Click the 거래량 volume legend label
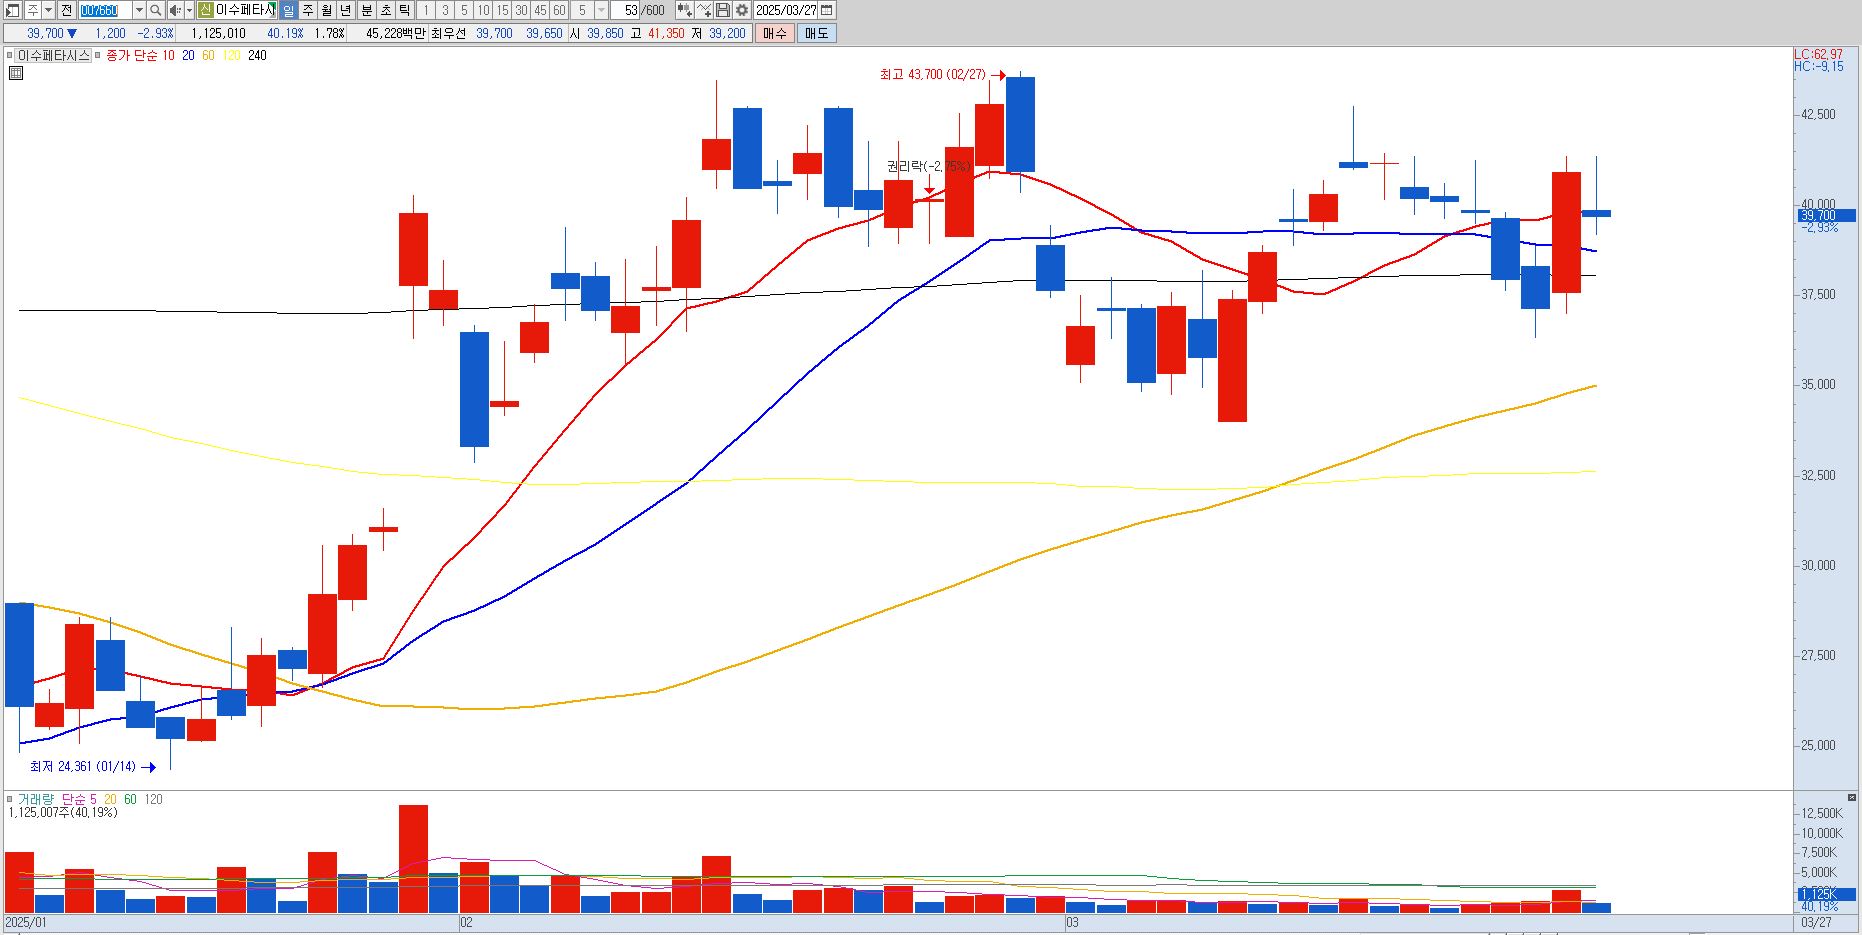Viewport: 1862px width, 935px height. point(36,799)
